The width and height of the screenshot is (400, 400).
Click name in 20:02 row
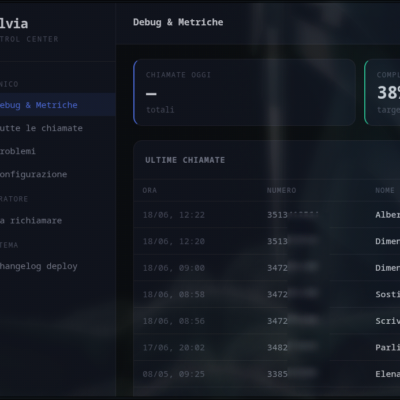pyautogui.click(x=387, y=347)
